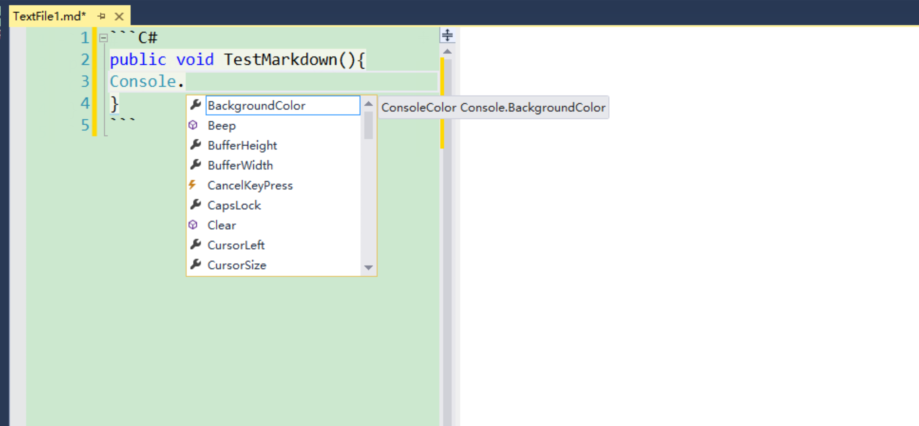The height and width of the screenshot is (426, 919).
Task: Click the editor scrollbar up arrow
Action: pos(447,52)
